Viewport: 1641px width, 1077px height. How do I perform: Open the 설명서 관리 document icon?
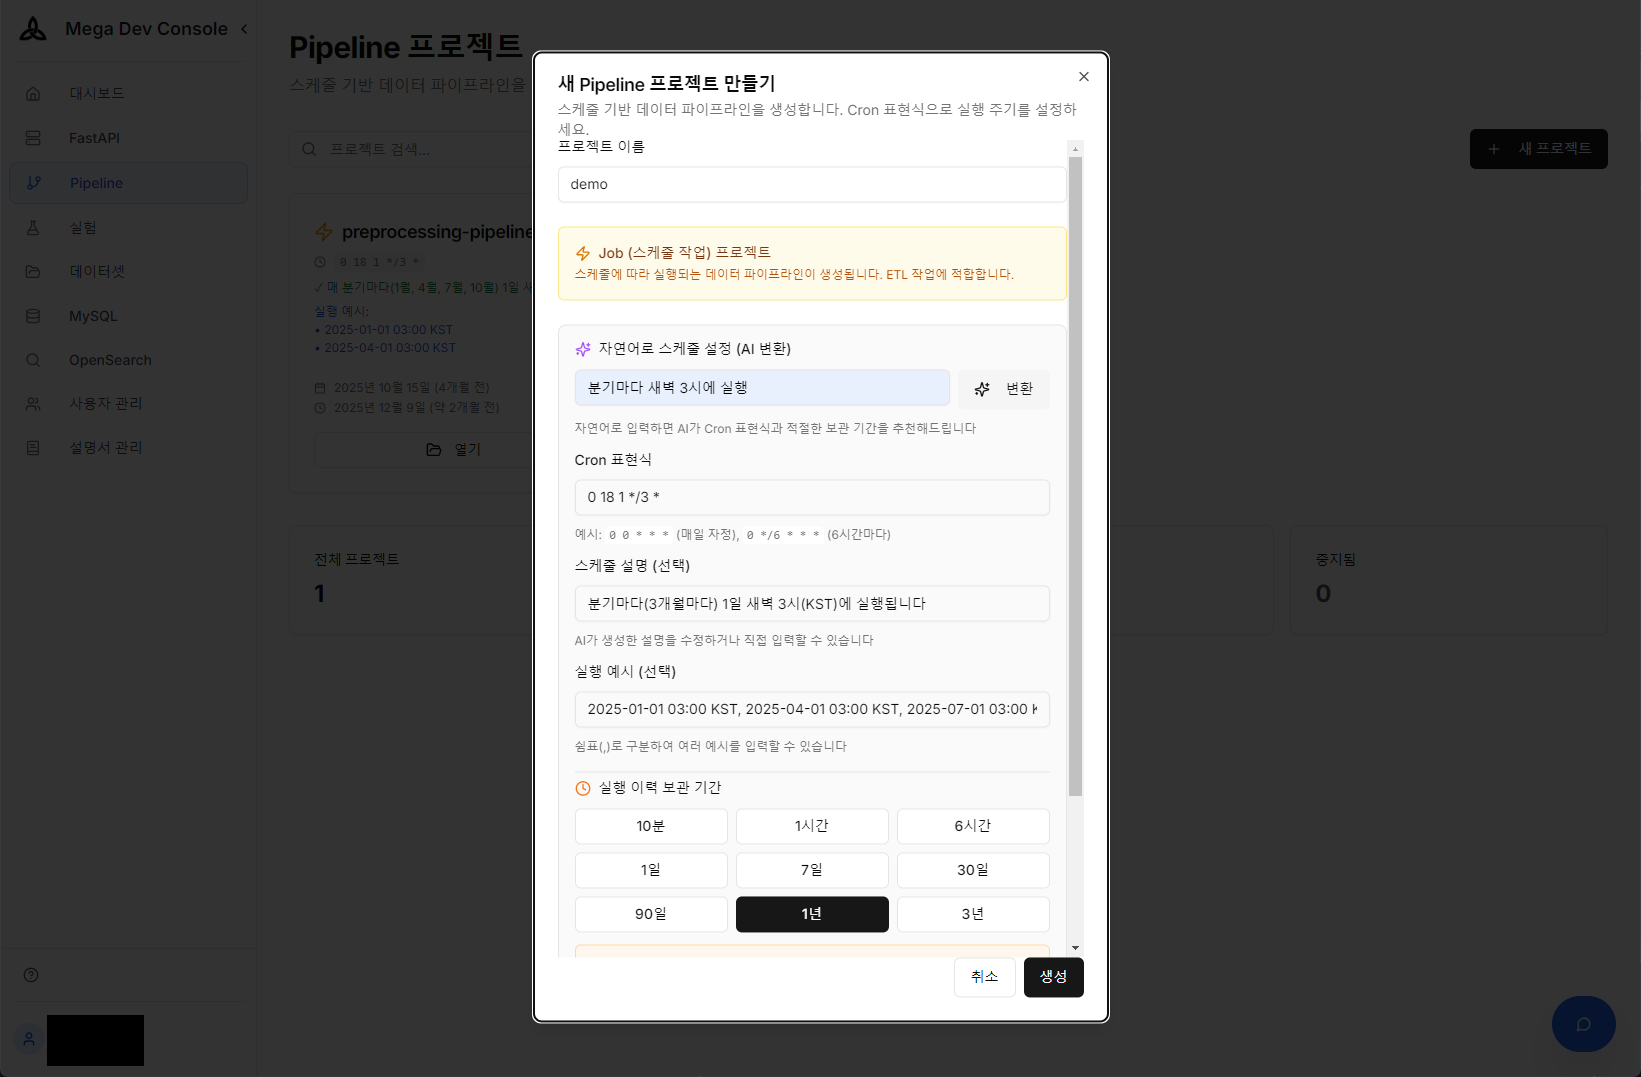point(33,447)
